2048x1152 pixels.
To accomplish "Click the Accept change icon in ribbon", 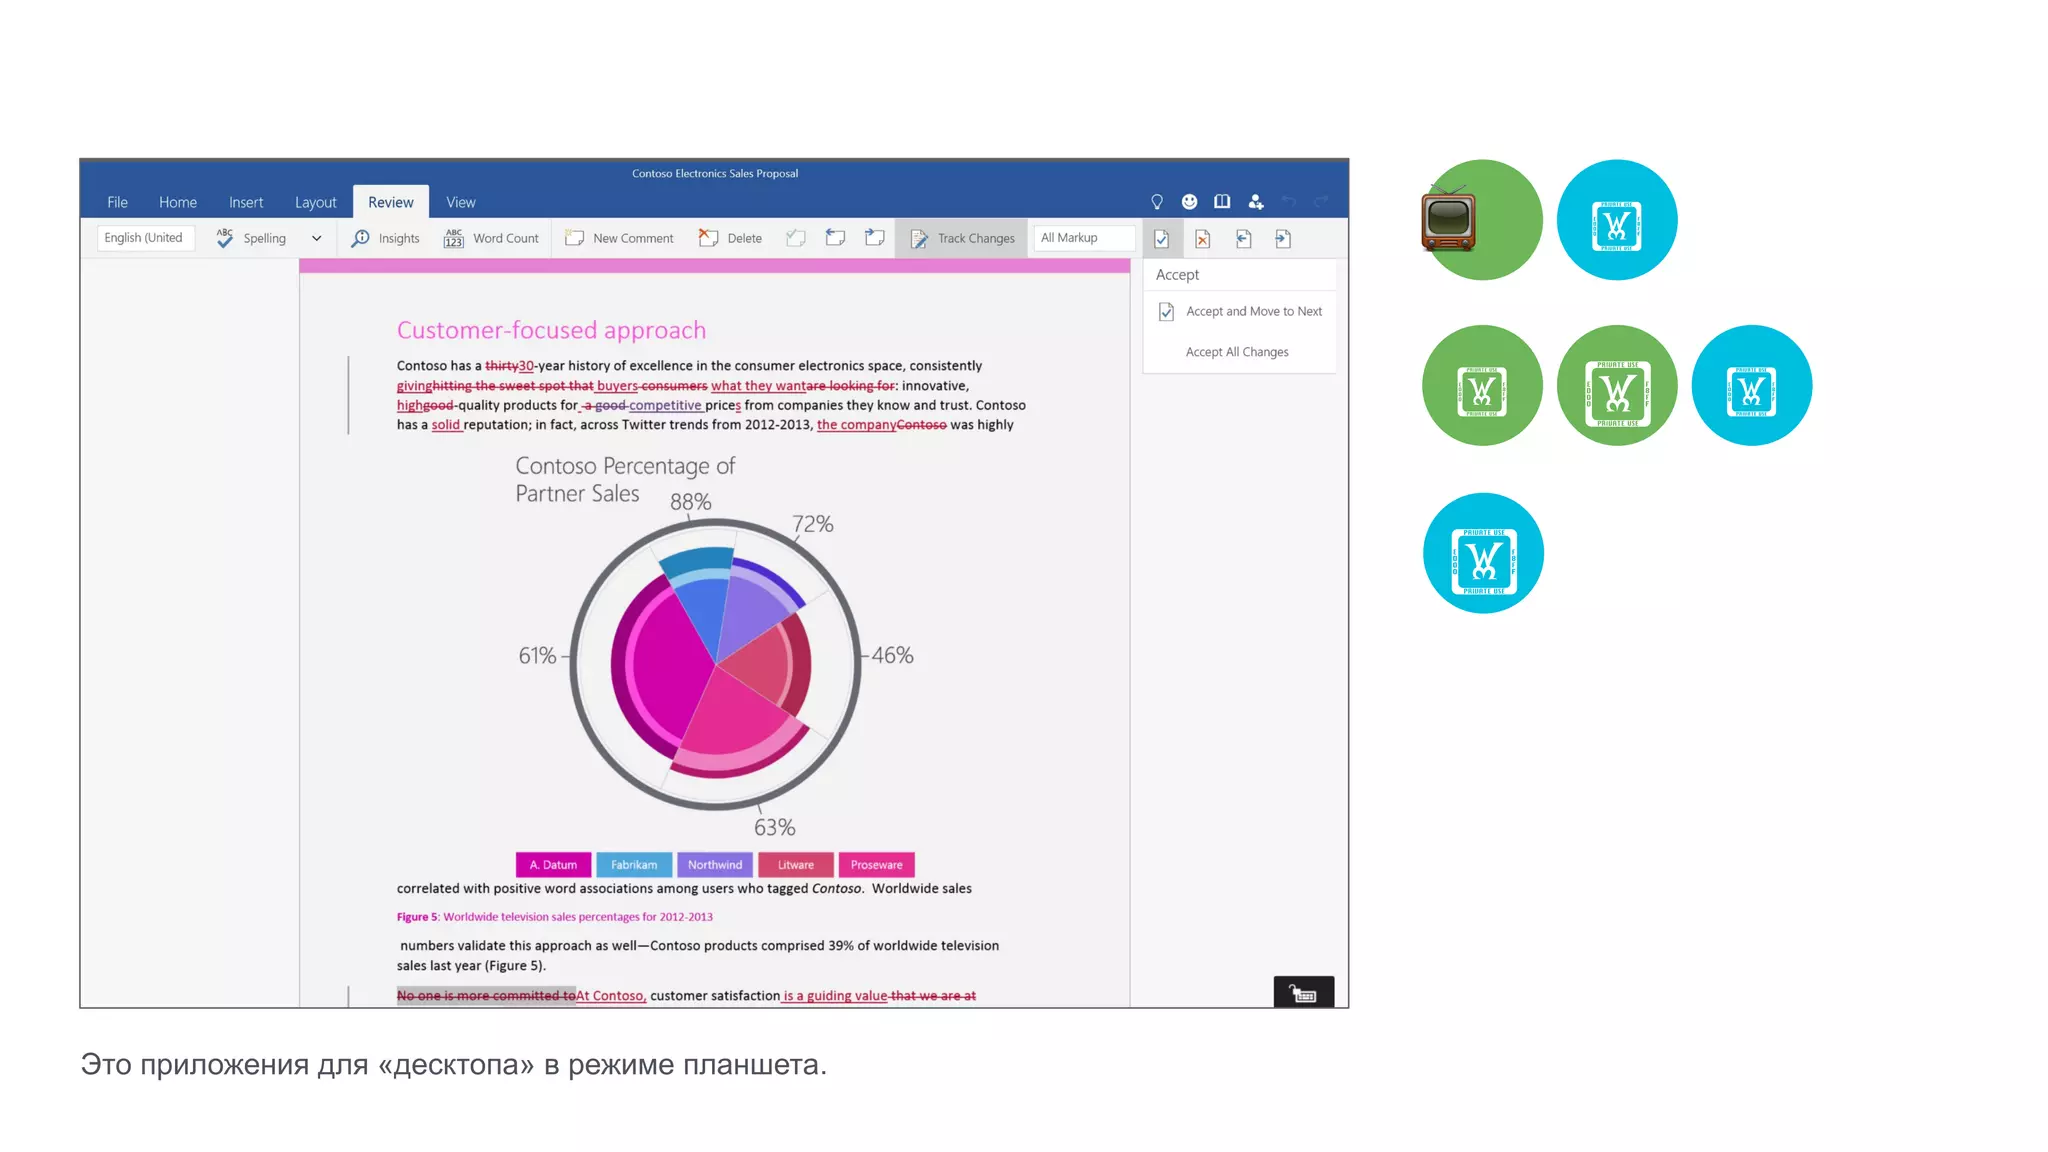I will coord(1162,239).
